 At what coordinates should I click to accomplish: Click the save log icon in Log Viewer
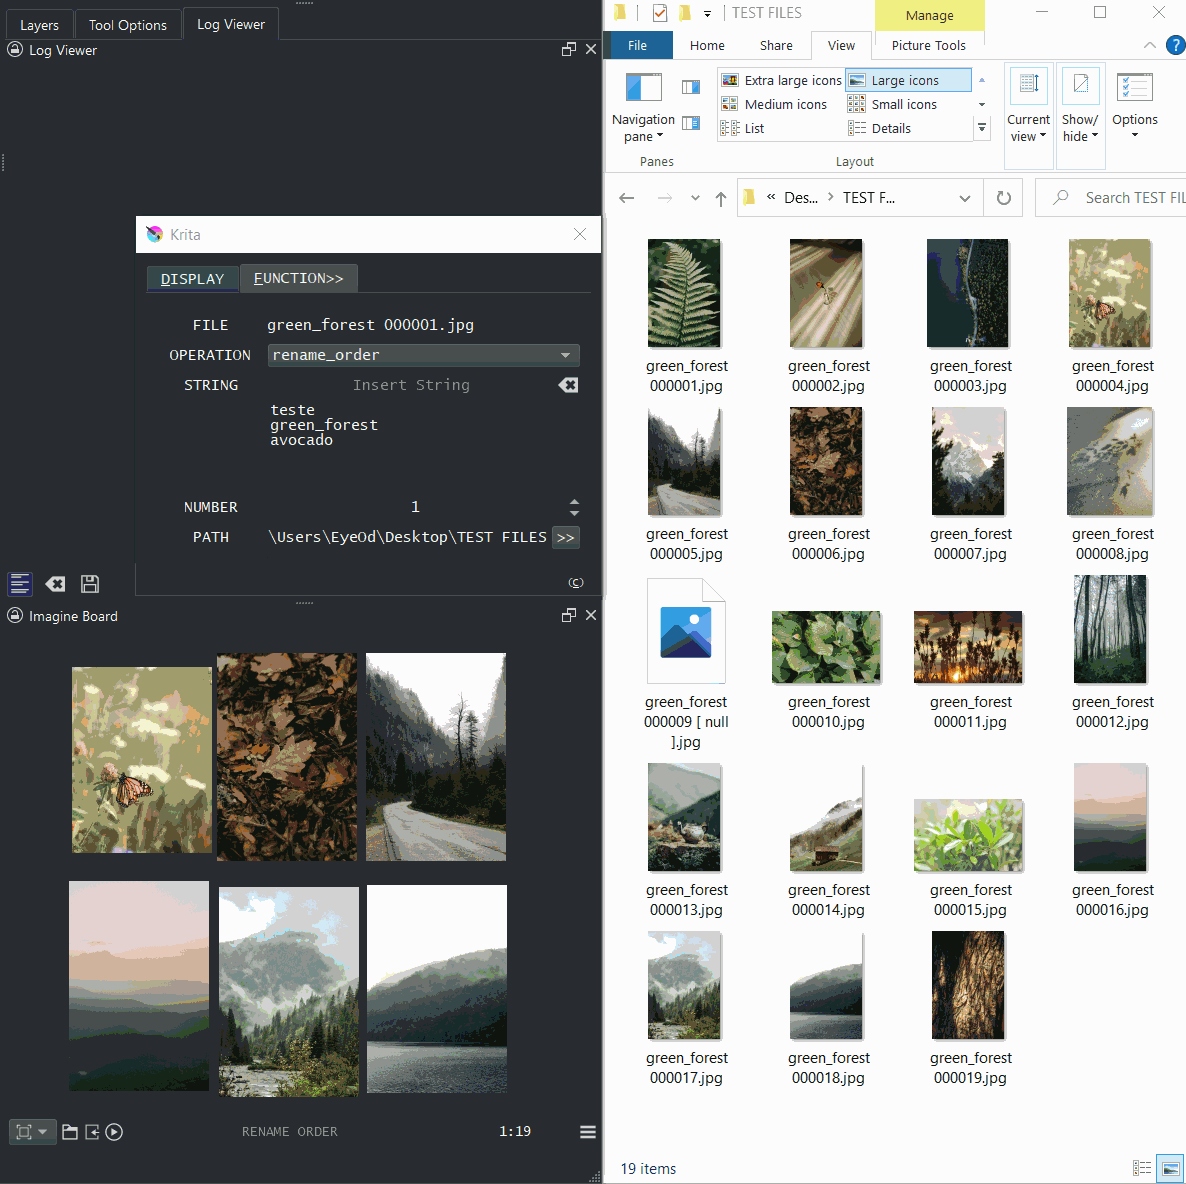(90, 584)
